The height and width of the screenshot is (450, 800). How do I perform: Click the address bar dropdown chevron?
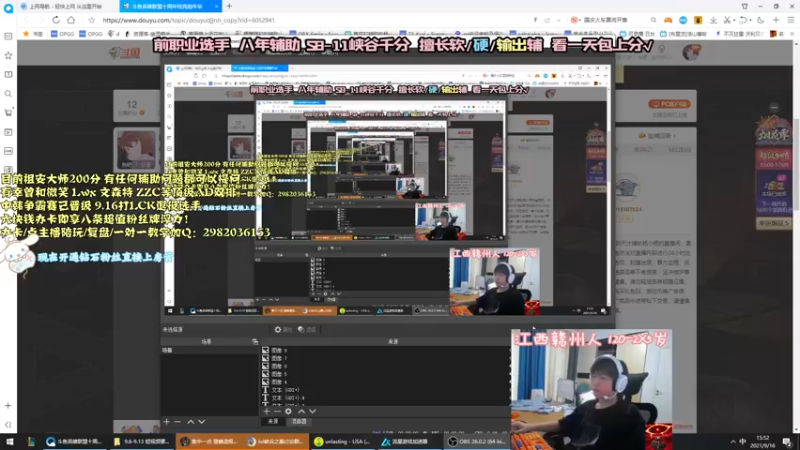click(x=559, y=20)
